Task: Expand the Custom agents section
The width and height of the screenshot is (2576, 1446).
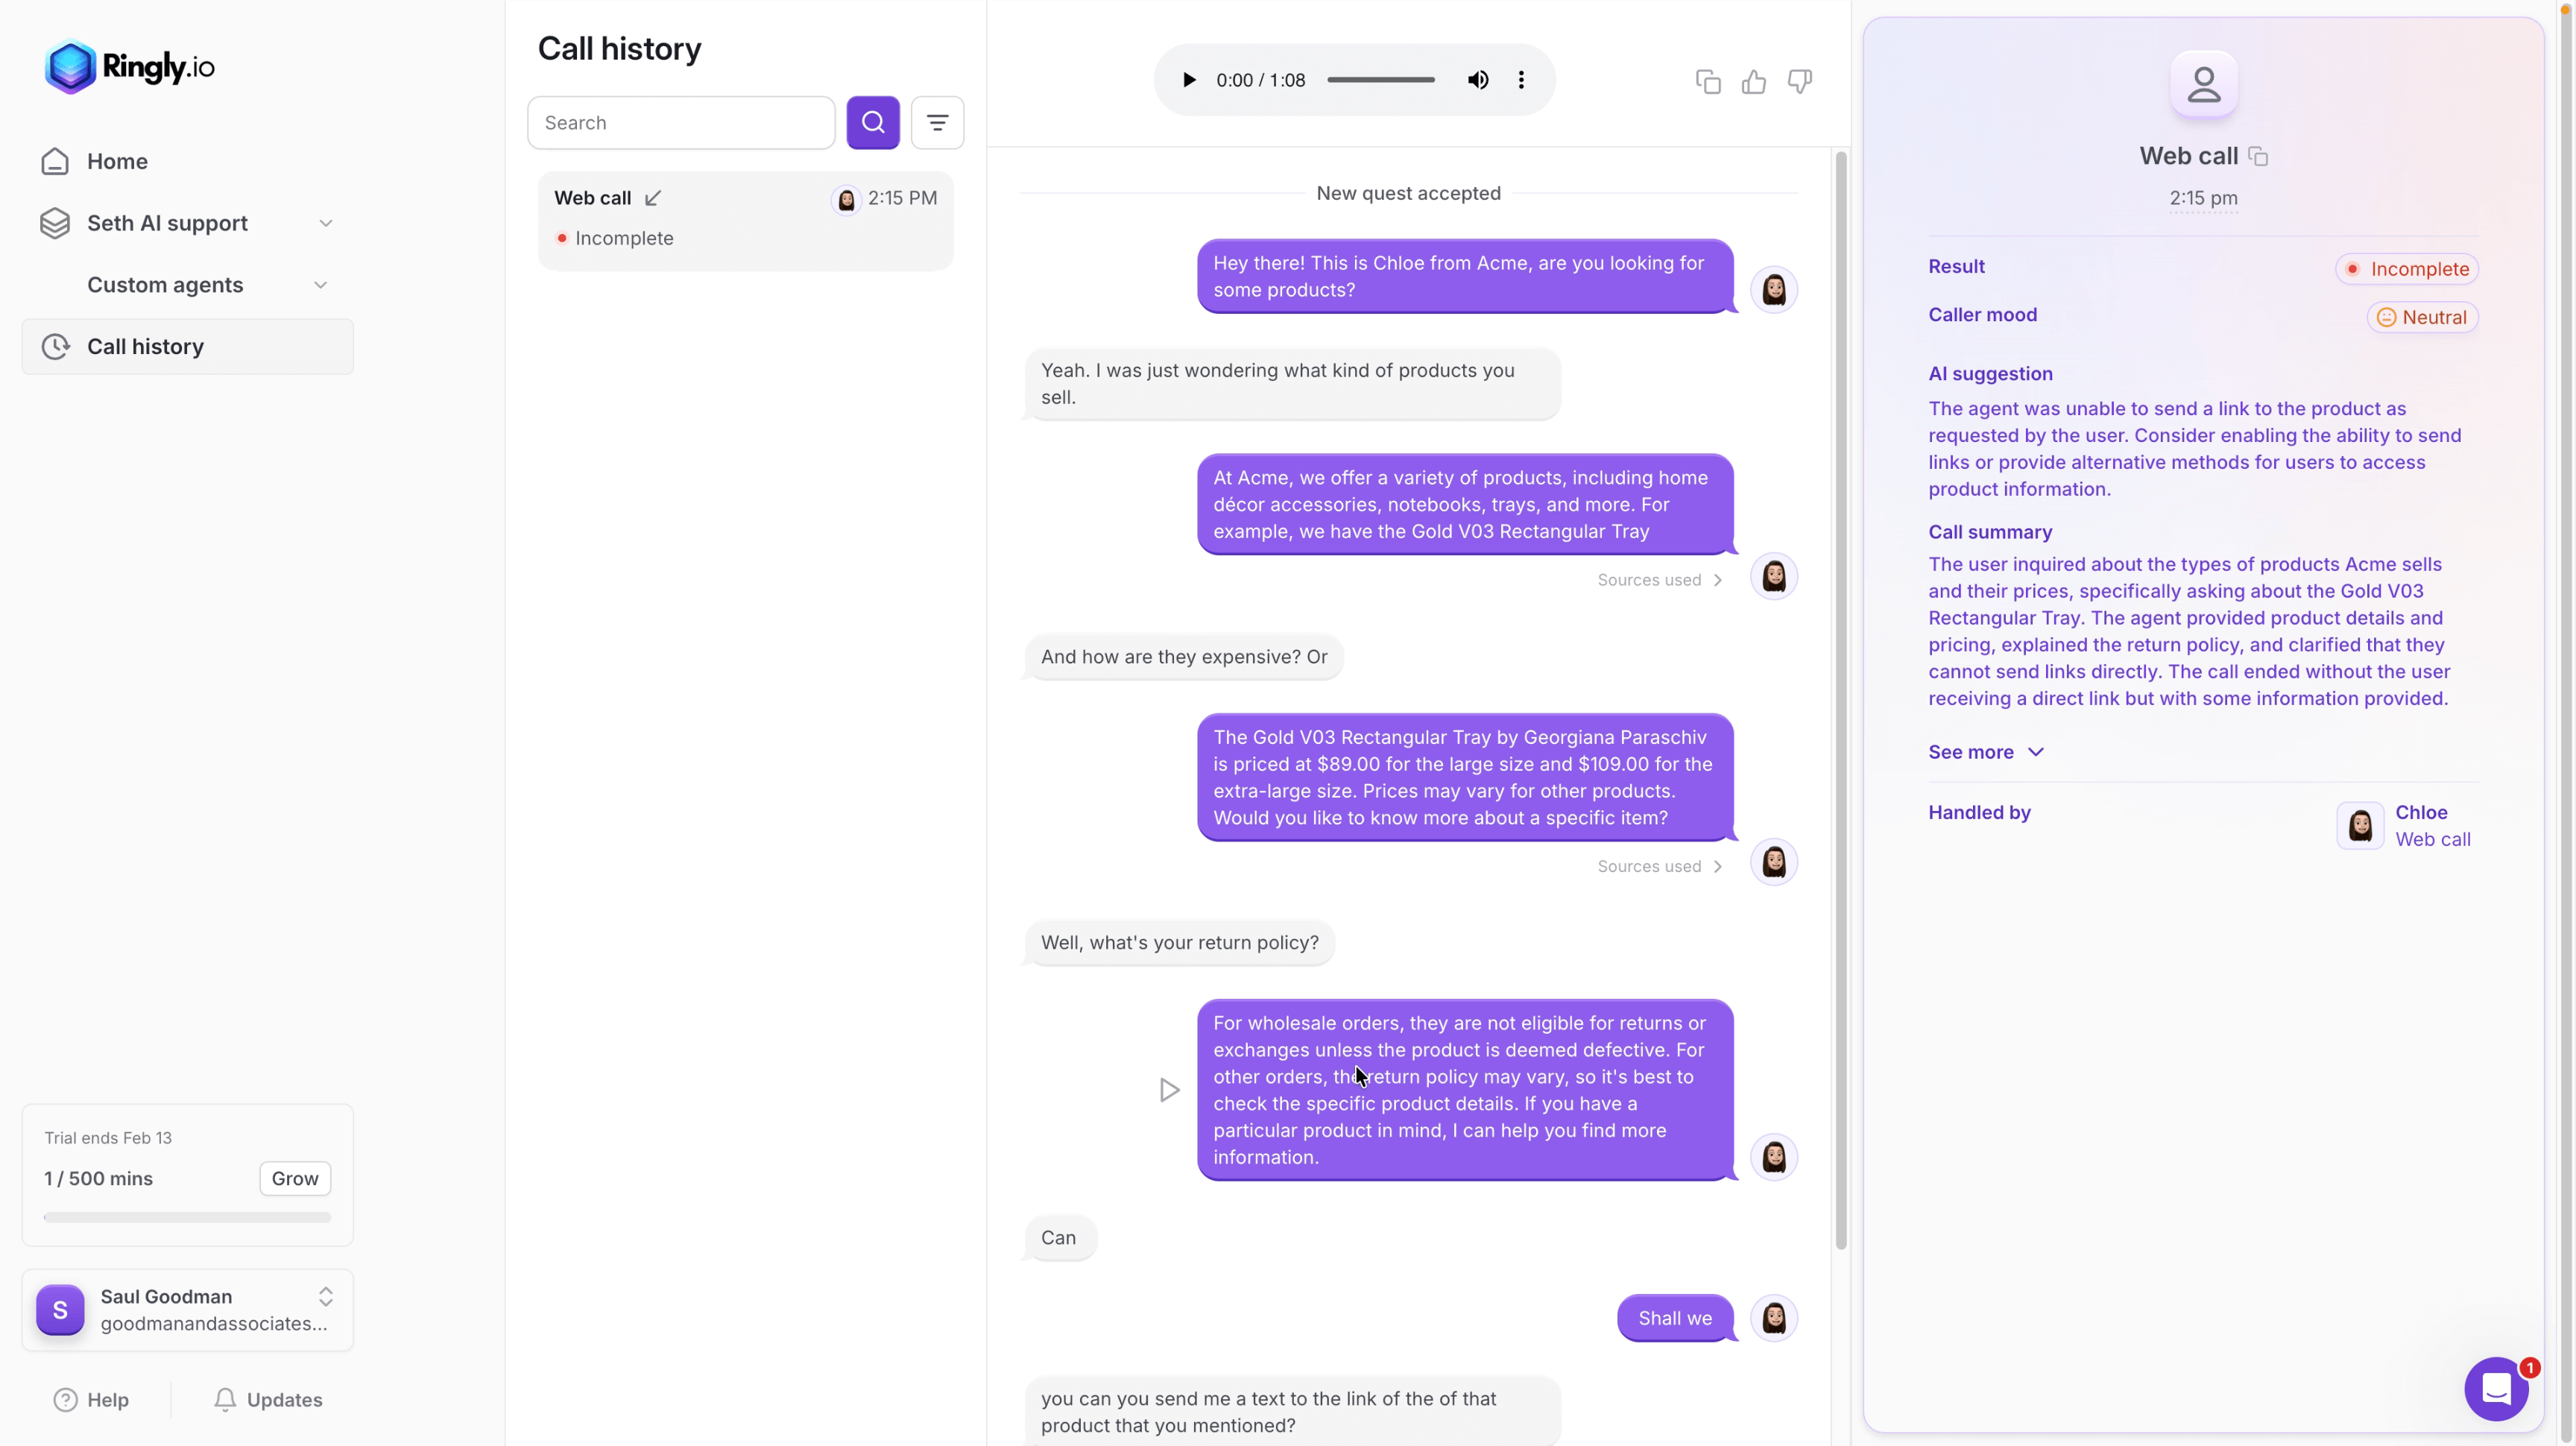Action: (320, 285)
